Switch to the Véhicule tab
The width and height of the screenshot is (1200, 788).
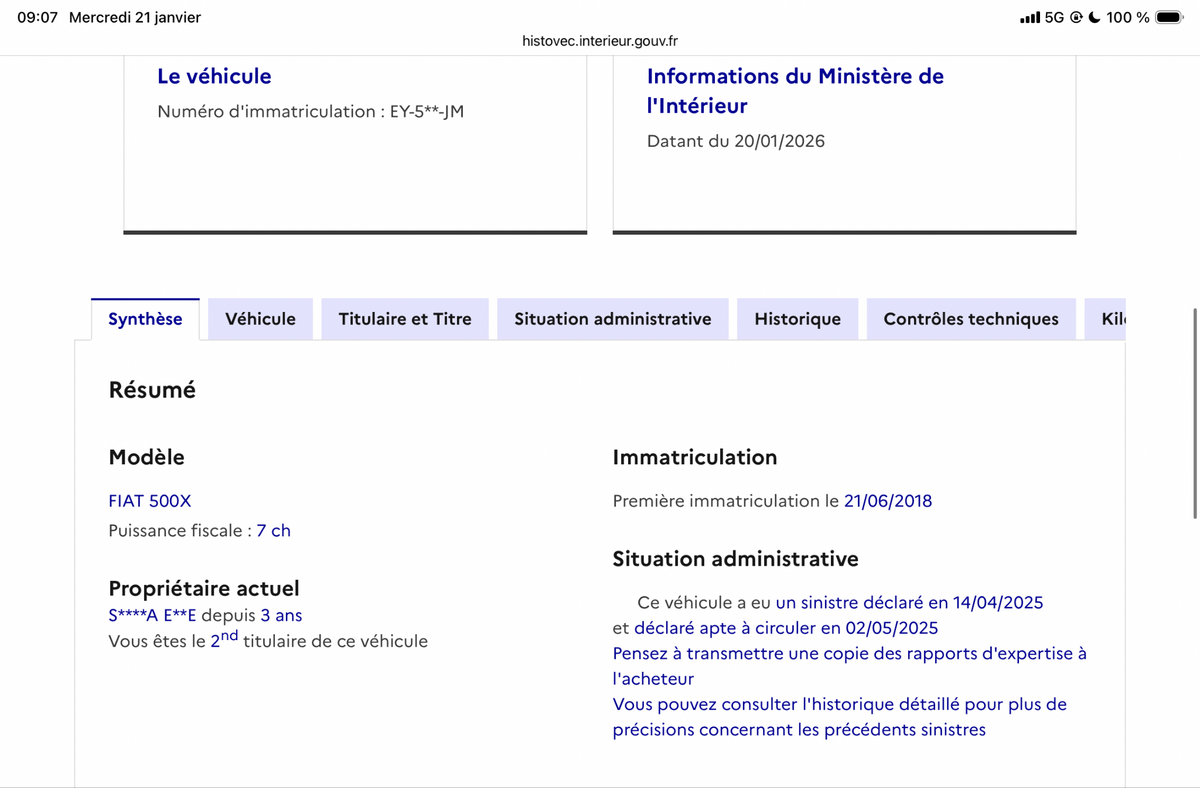(260, 319)
